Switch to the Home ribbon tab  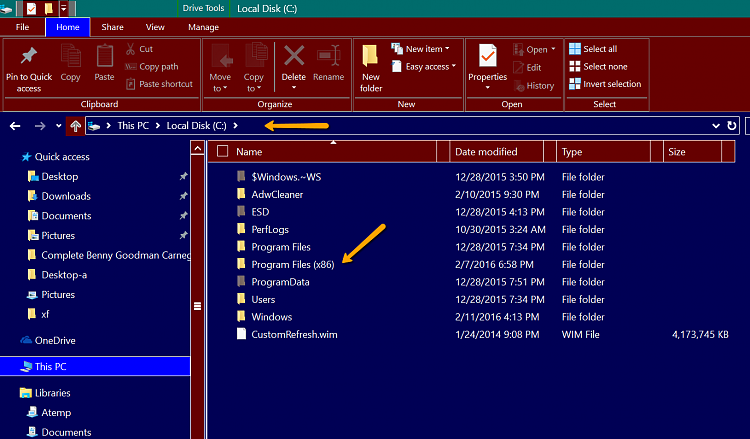(x=67, y=27)
